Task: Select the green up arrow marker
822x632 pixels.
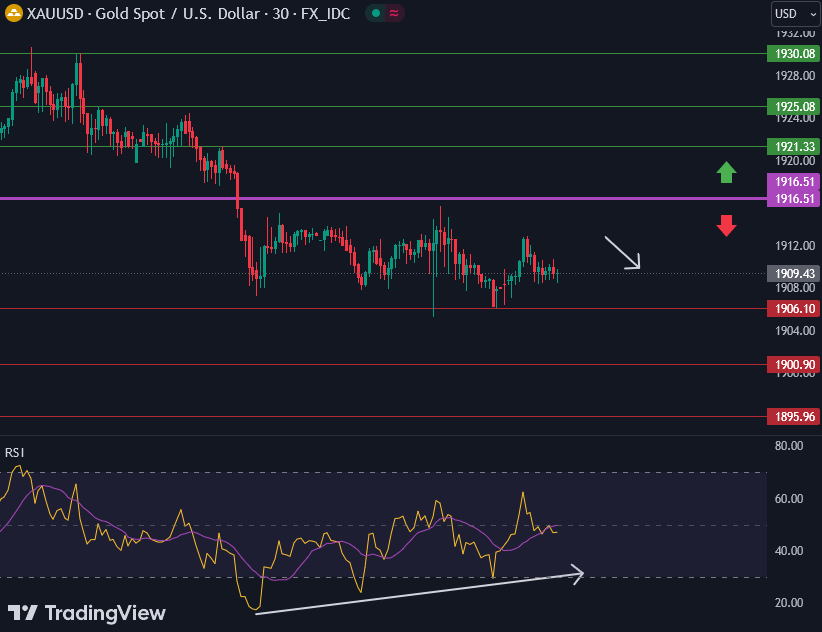Action: click(x=727, y=174)
